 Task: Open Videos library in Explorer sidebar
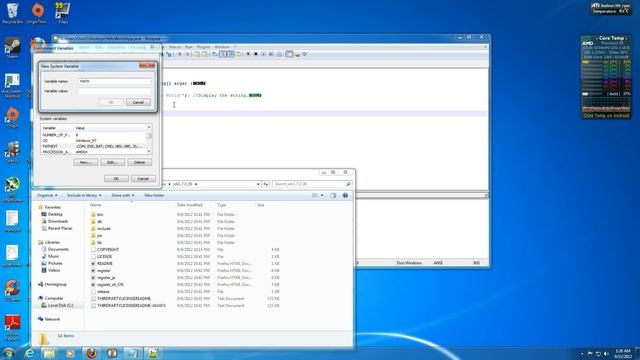click(x=54, y=270)
